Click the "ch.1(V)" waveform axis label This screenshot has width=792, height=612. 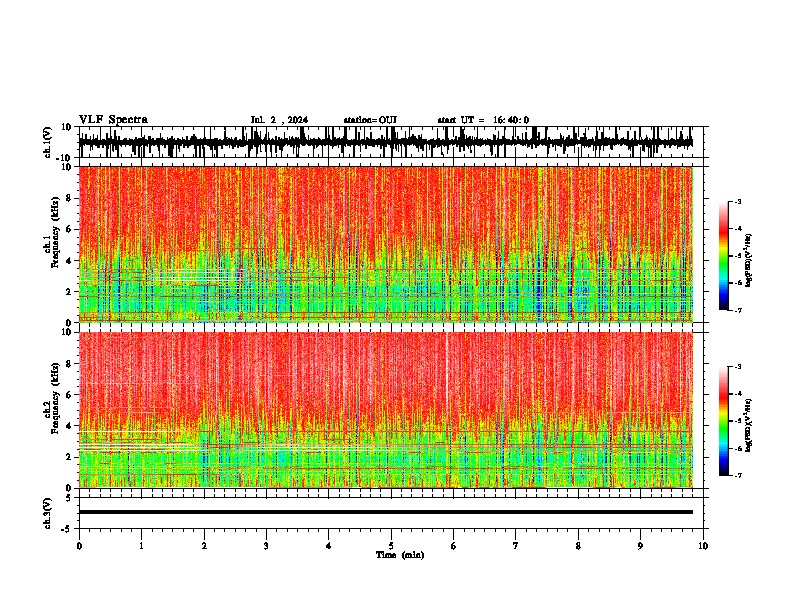[48, 142]
